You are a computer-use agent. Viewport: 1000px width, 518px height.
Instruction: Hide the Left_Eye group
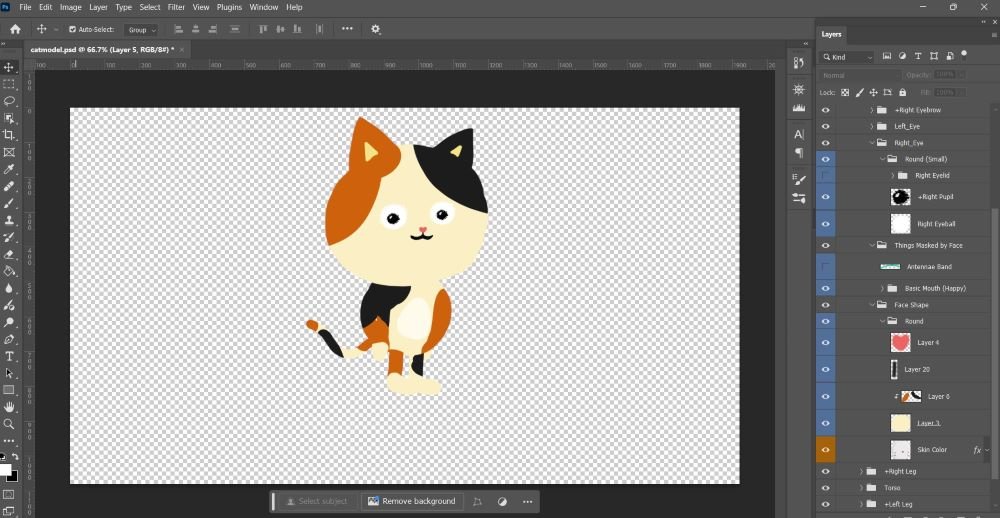pos(825,127)
